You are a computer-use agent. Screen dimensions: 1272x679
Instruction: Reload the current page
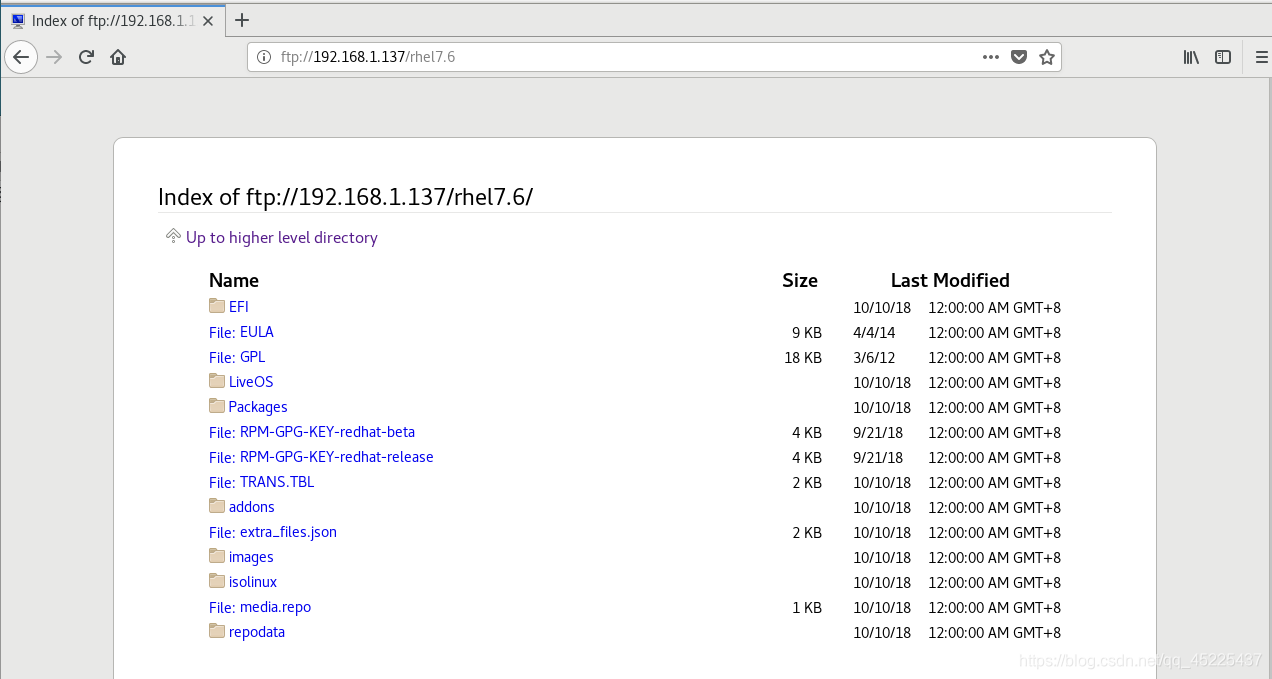coord(86,57)
